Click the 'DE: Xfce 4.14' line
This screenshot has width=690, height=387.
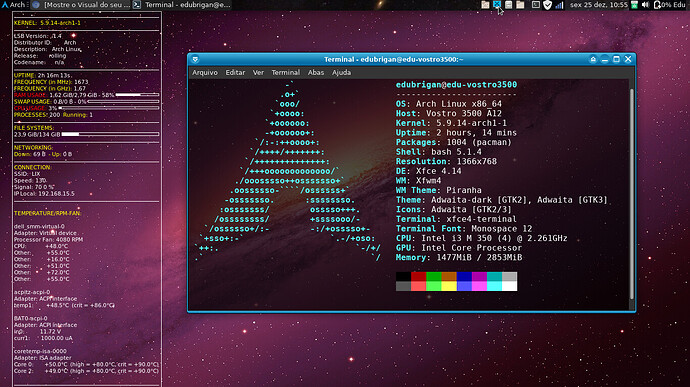click(428, 171)
